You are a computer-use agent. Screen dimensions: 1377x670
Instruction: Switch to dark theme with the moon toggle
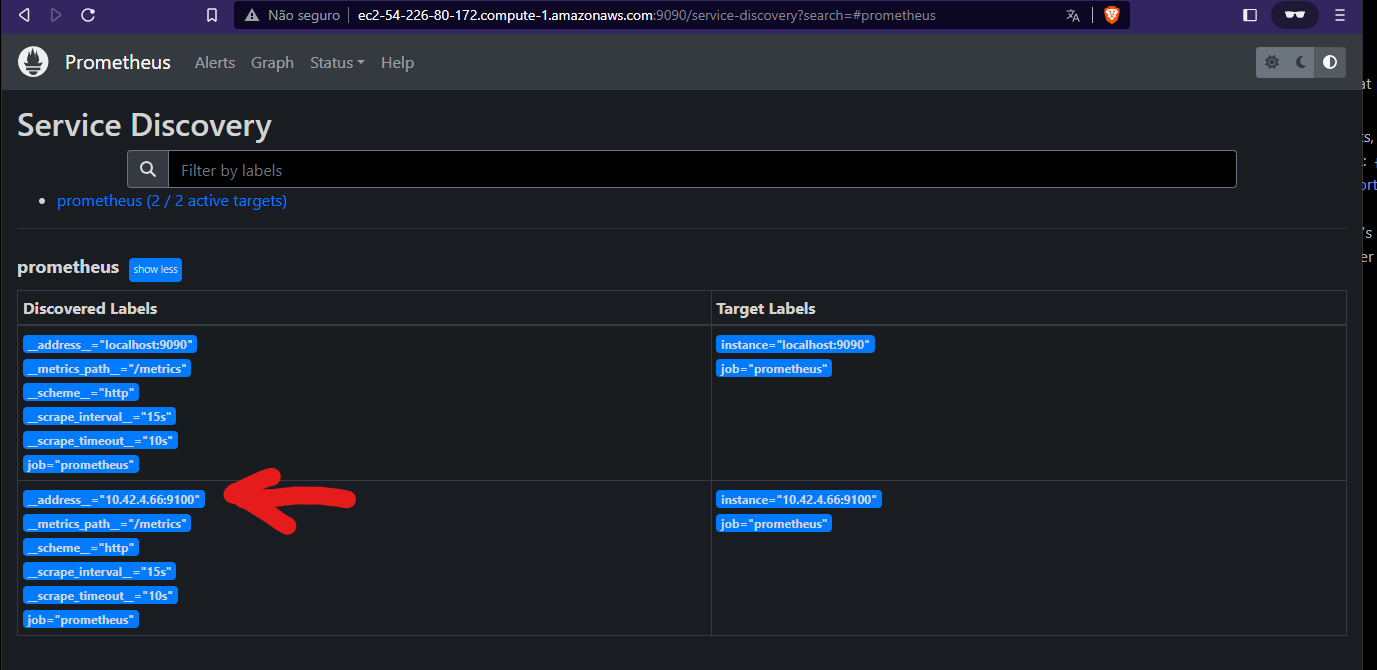(x=1299, y=62)
